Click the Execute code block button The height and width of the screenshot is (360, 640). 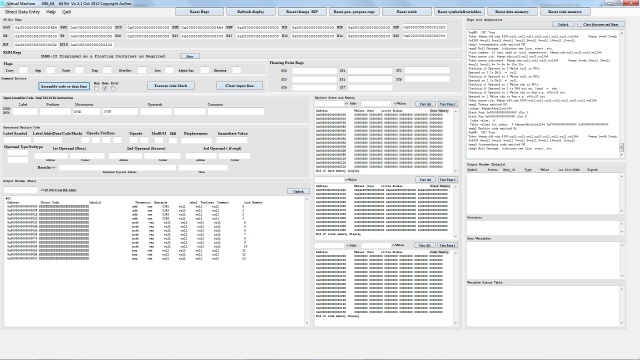(x=171, y=86)
